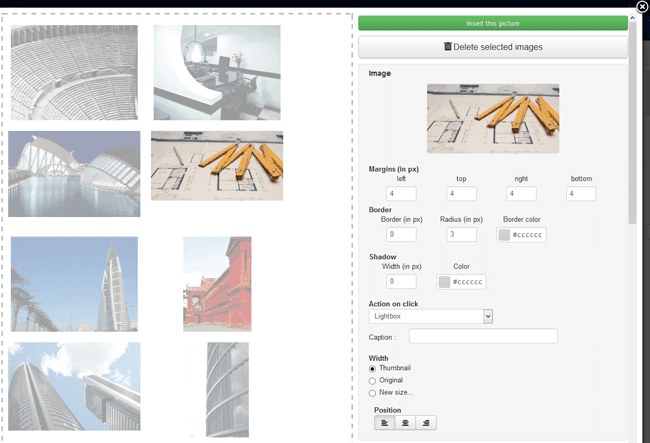Click the left margin input field

tap(402, 193)
